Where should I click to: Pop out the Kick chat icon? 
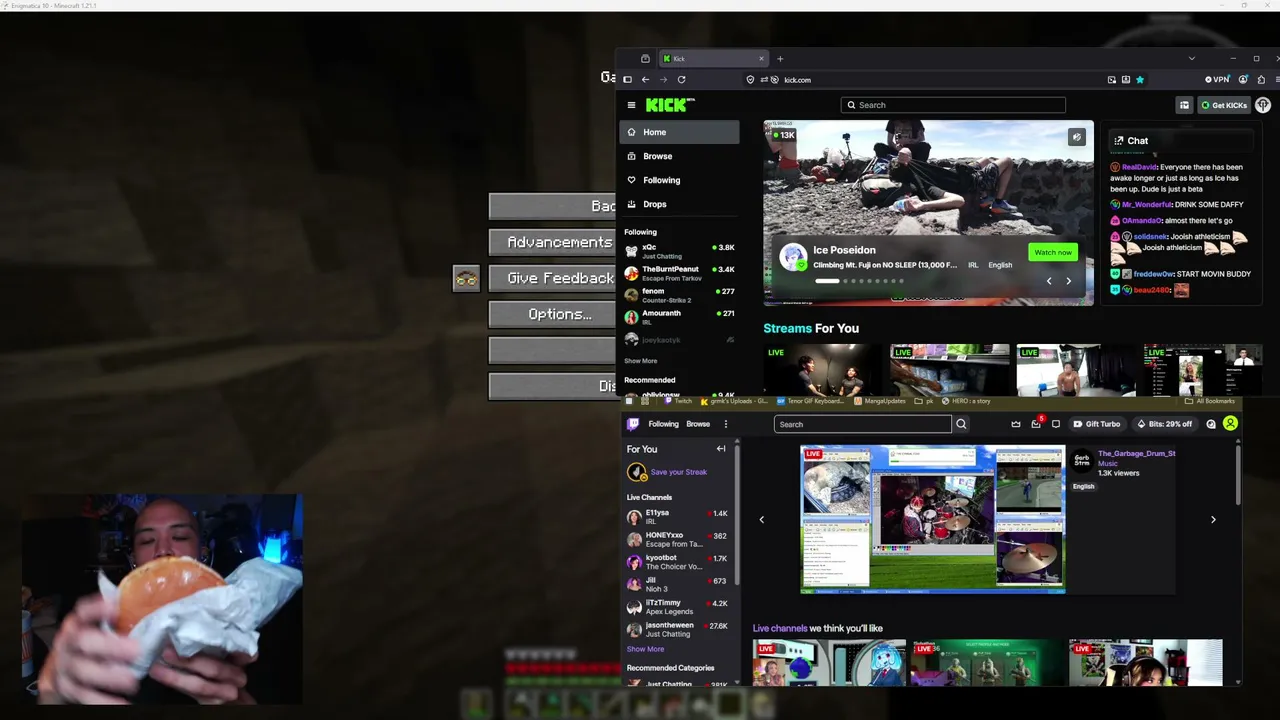[1119, 141]
